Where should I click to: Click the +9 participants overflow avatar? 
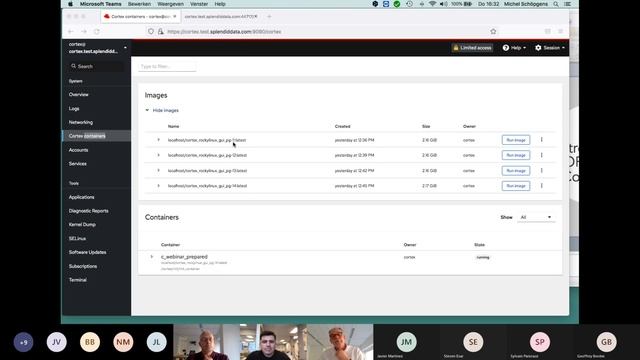(x=23, y=342)
